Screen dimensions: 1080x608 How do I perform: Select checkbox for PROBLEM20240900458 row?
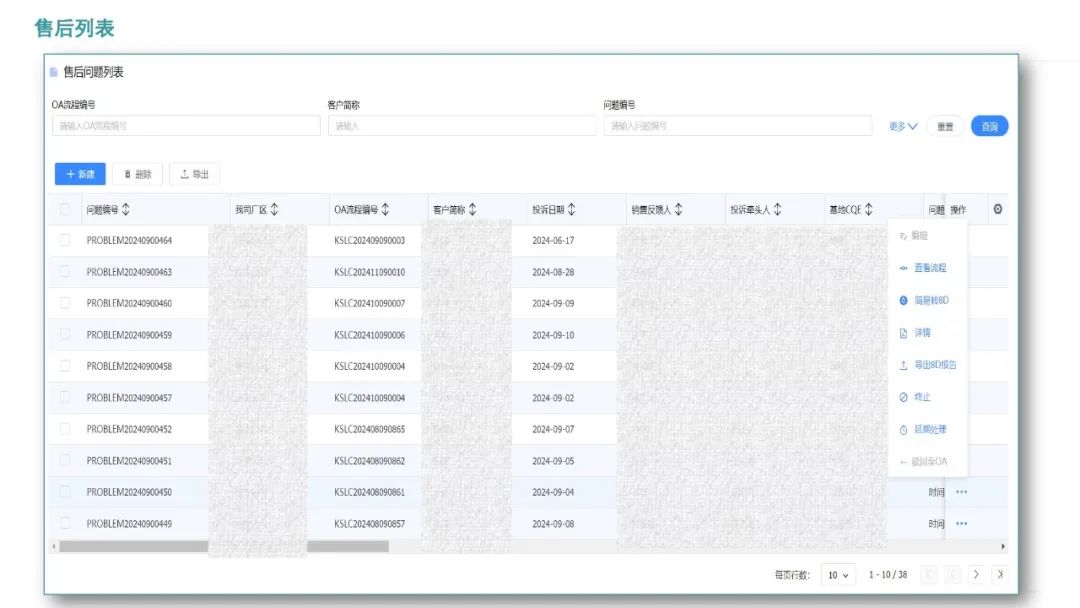click(65, 366)
